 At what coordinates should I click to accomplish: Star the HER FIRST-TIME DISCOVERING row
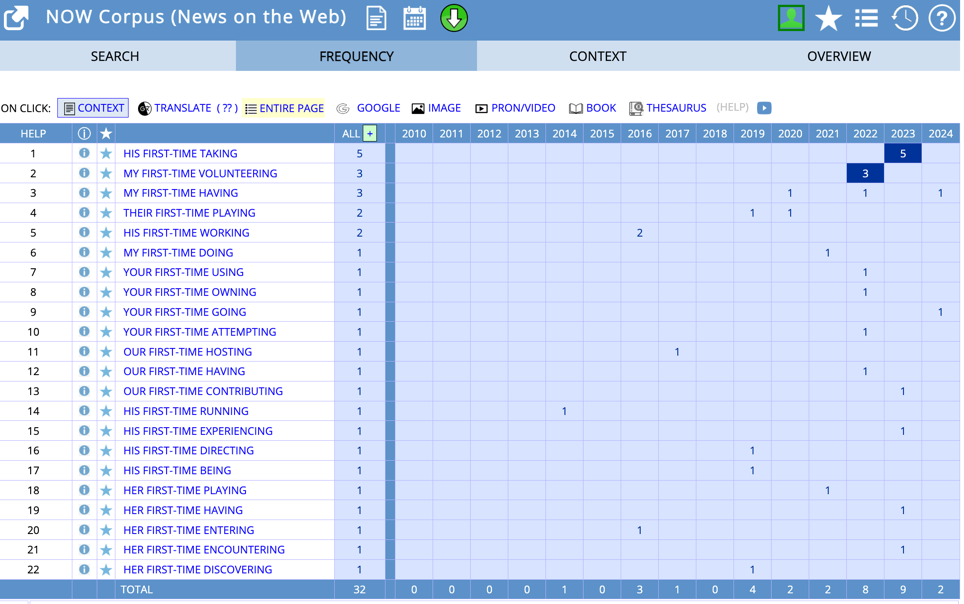106,570
